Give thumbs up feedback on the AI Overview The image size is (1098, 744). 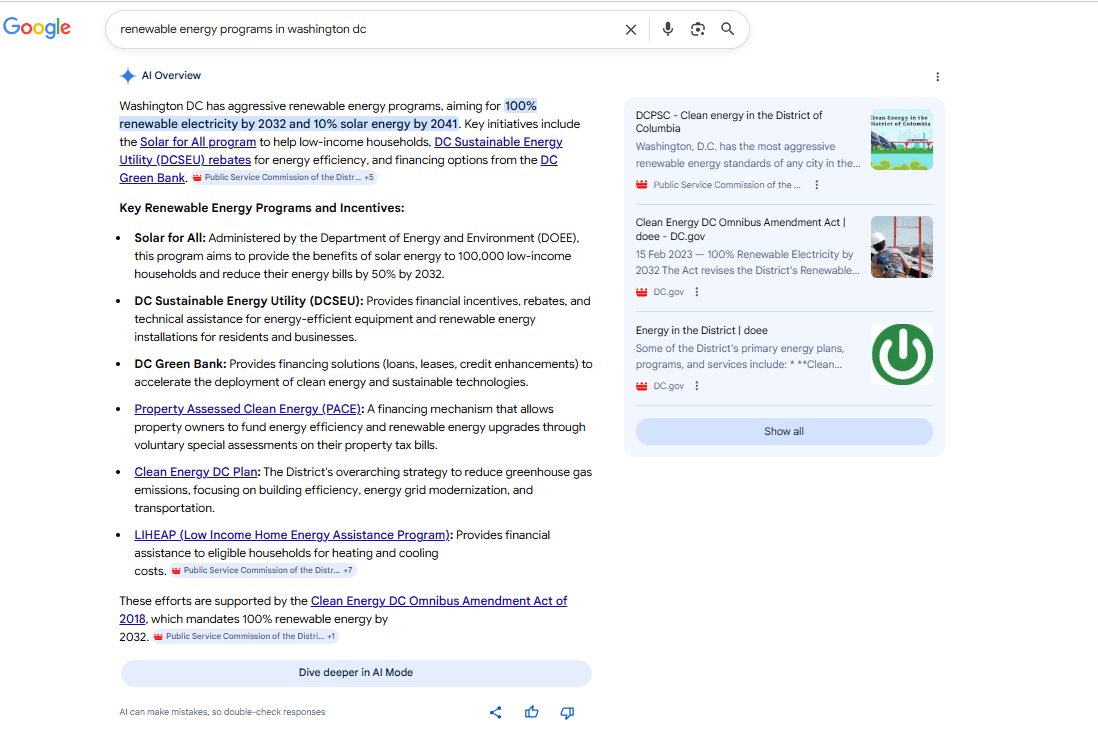(x=531, y=712)
